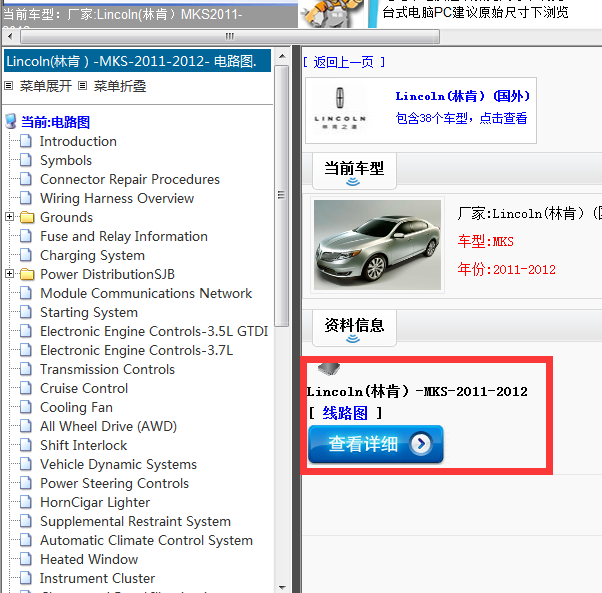Click the page icon beside Fuse and Relay Information
The image size is (602, 593).
point(26,236)
